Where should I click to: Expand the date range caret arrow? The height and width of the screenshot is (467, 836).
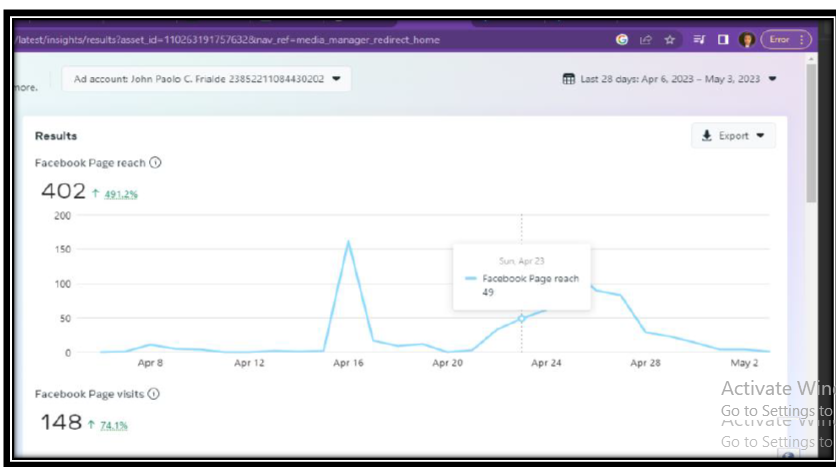pos(772,79)
